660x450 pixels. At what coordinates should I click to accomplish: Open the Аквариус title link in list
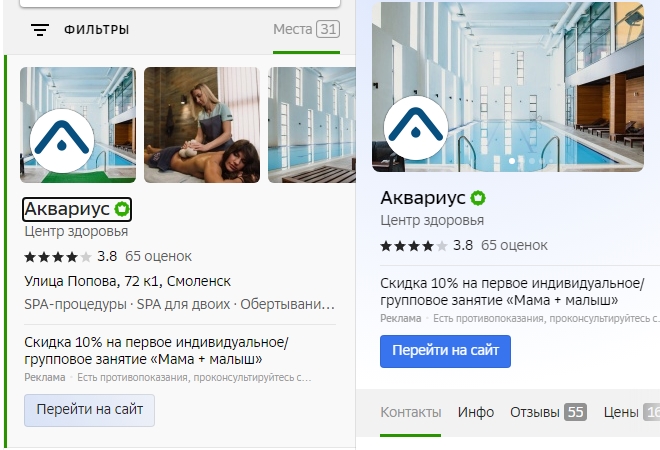coord(67,209)
